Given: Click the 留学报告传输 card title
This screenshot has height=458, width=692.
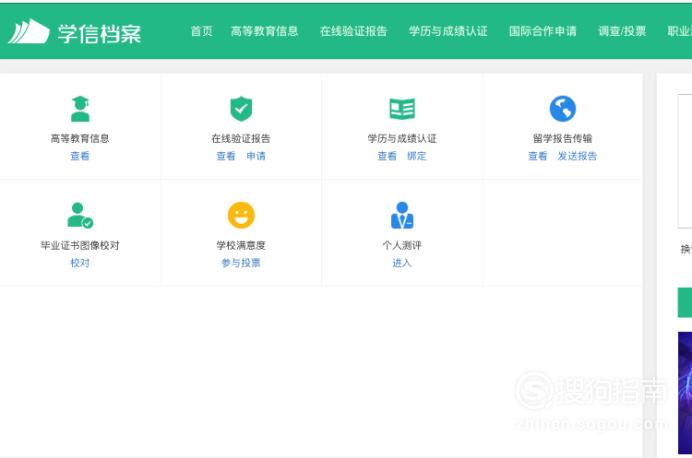Looking at the screenshot, I should 563,139.
